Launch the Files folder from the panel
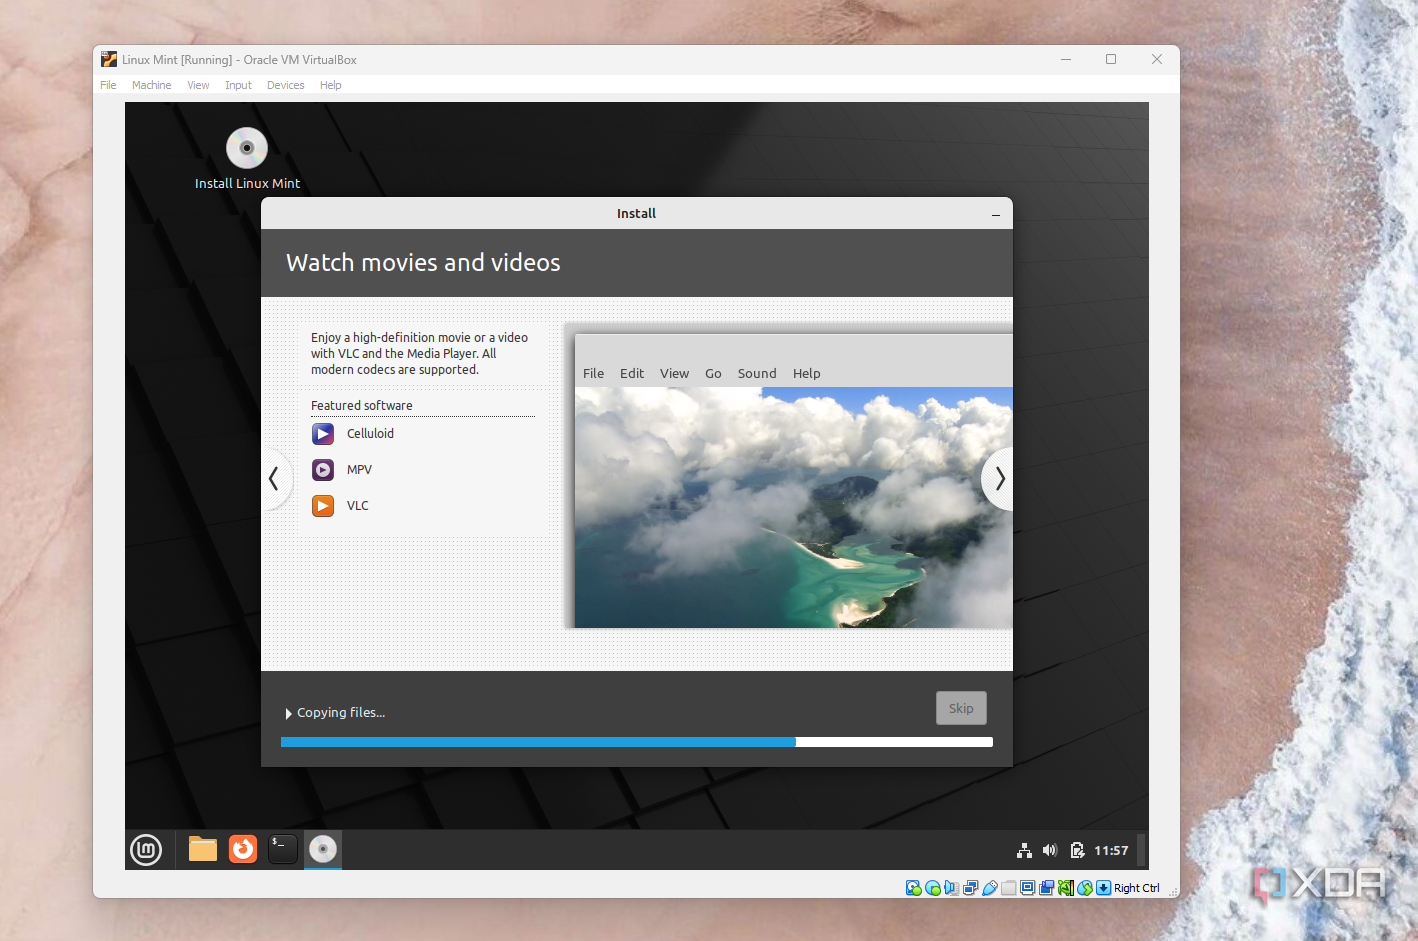Image resolution: width=1418 pixels, height=941 pixels. coord(203,849)
